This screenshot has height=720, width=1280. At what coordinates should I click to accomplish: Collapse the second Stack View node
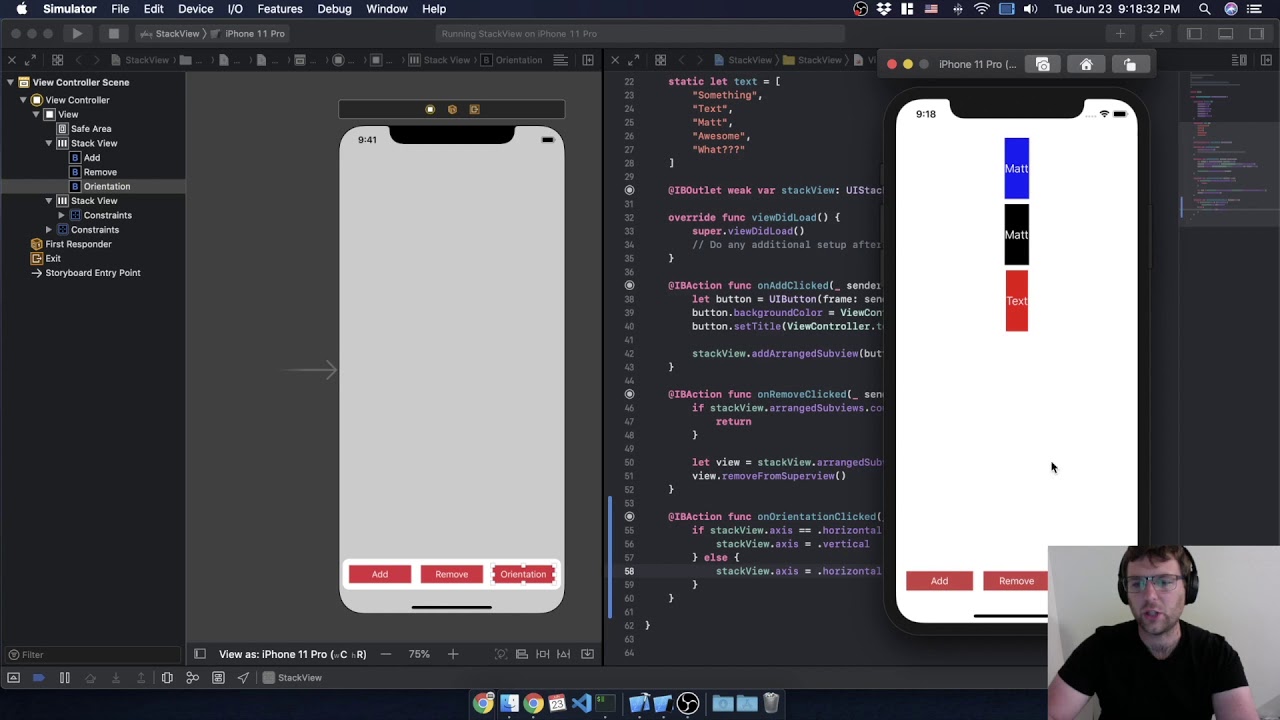coord(48,201)
